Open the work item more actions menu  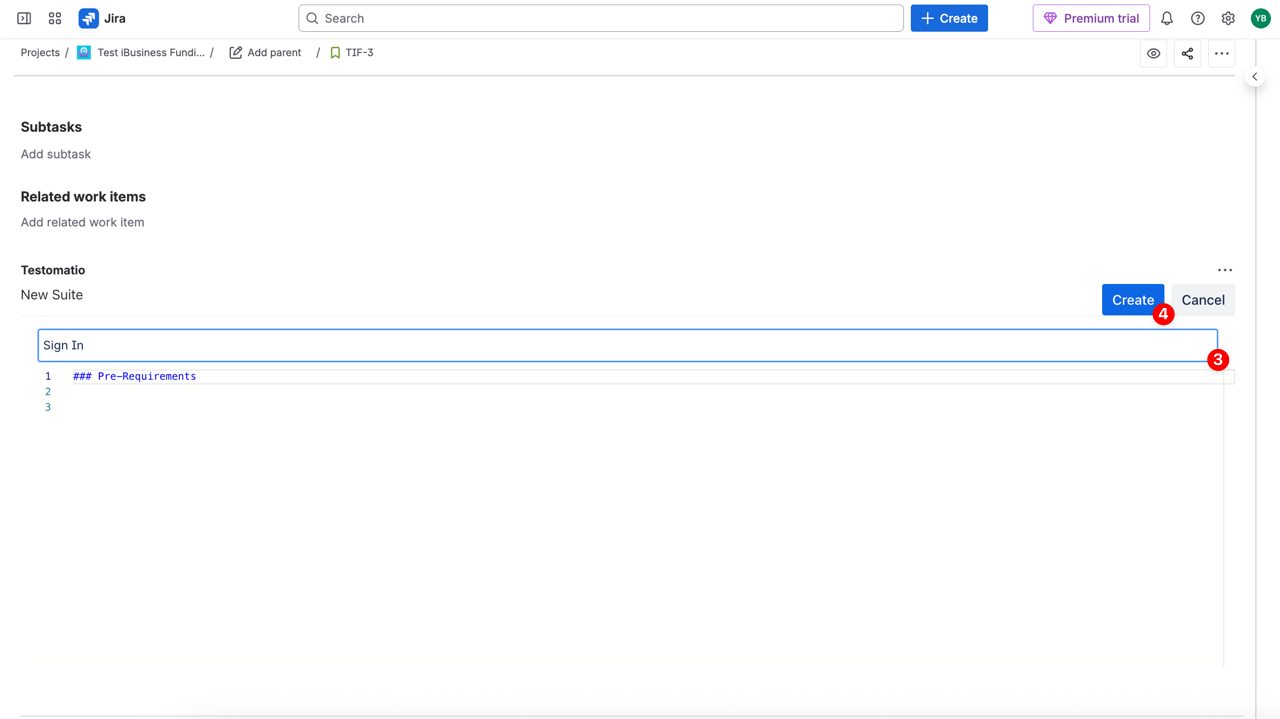click(x=1221, y=54)
